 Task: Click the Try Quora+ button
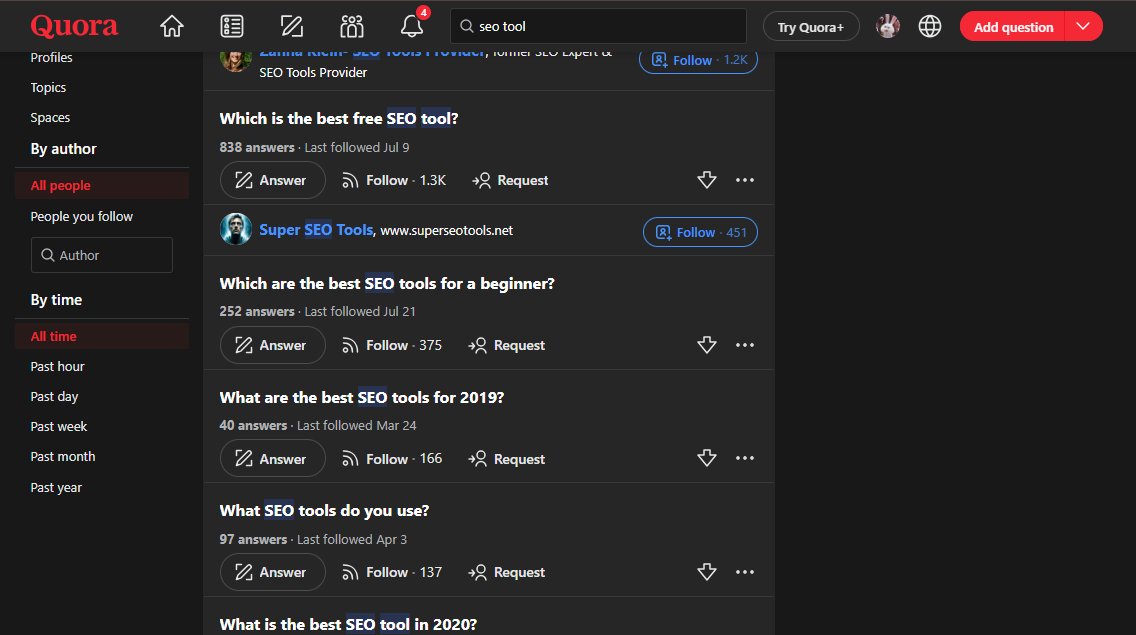[811, 27]
